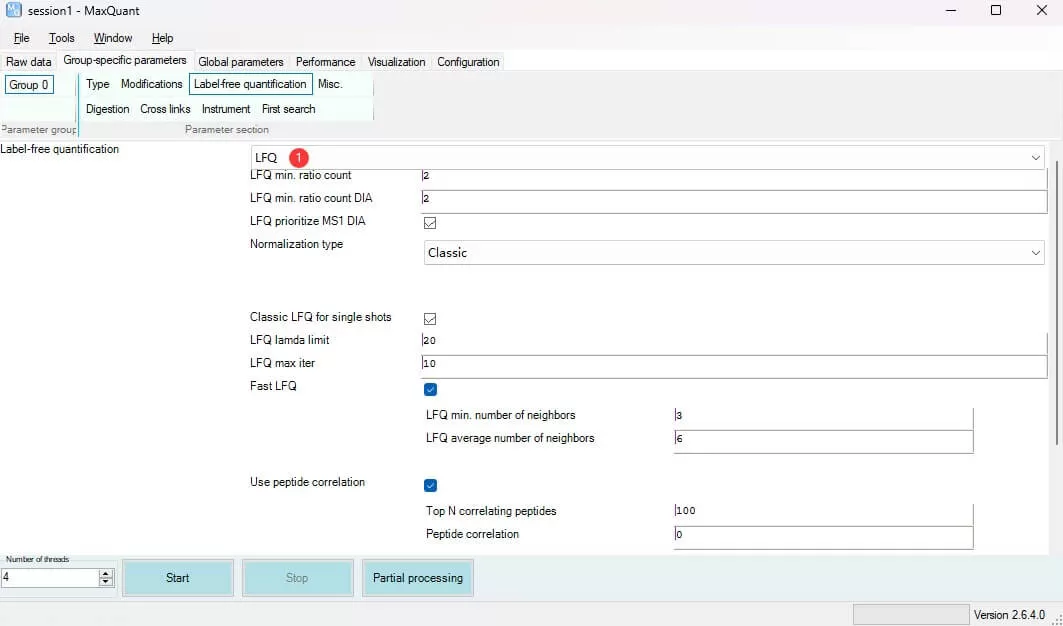
Task: Select the Modifications parameter section
Action: tap(152, 84)
